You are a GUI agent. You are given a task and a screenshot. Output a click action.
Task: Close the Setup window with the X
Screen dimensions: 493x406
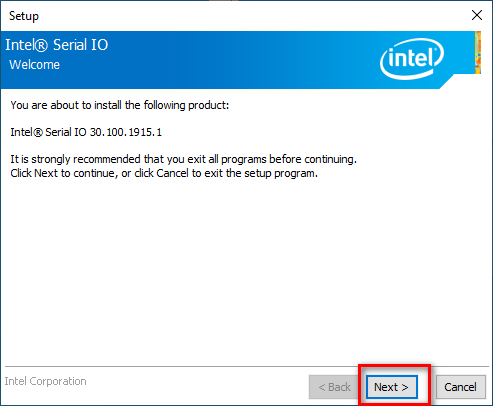pyautogui.click(x=477, y=15)
